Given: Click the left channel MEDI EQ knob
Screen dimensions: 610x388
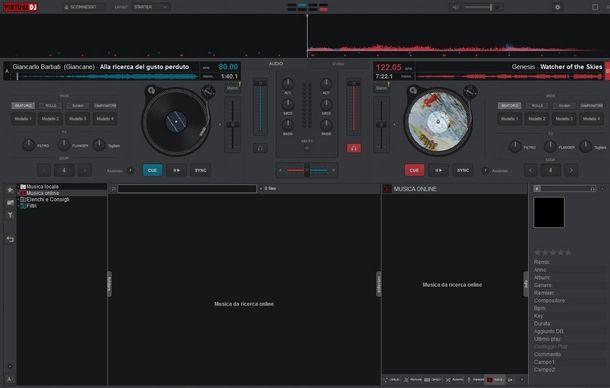Looking at the screenshot, I should (287, 104).
